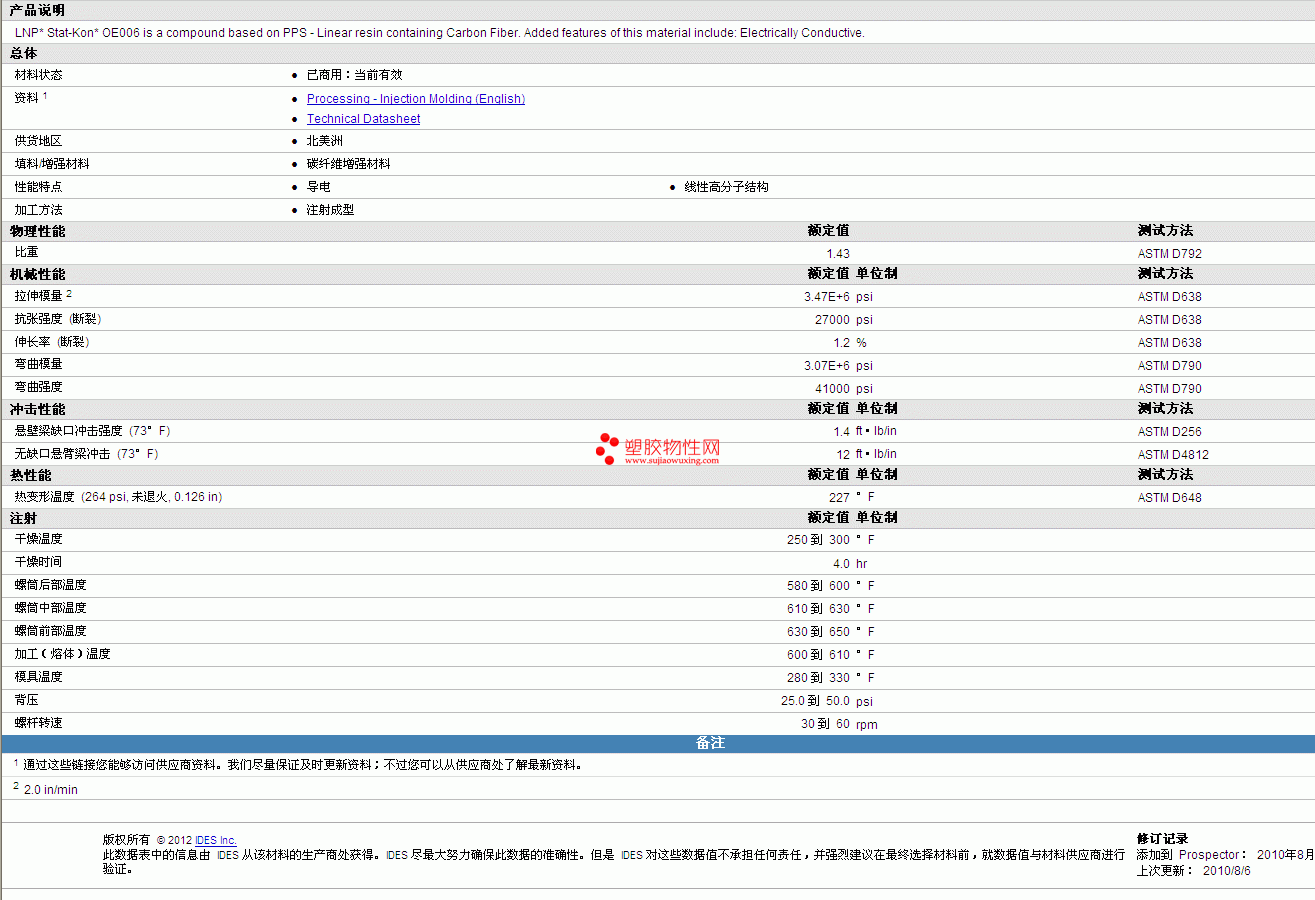Select the 冲击性能 section header
Screen dimensions: 1315x900
tap(38, 410)
